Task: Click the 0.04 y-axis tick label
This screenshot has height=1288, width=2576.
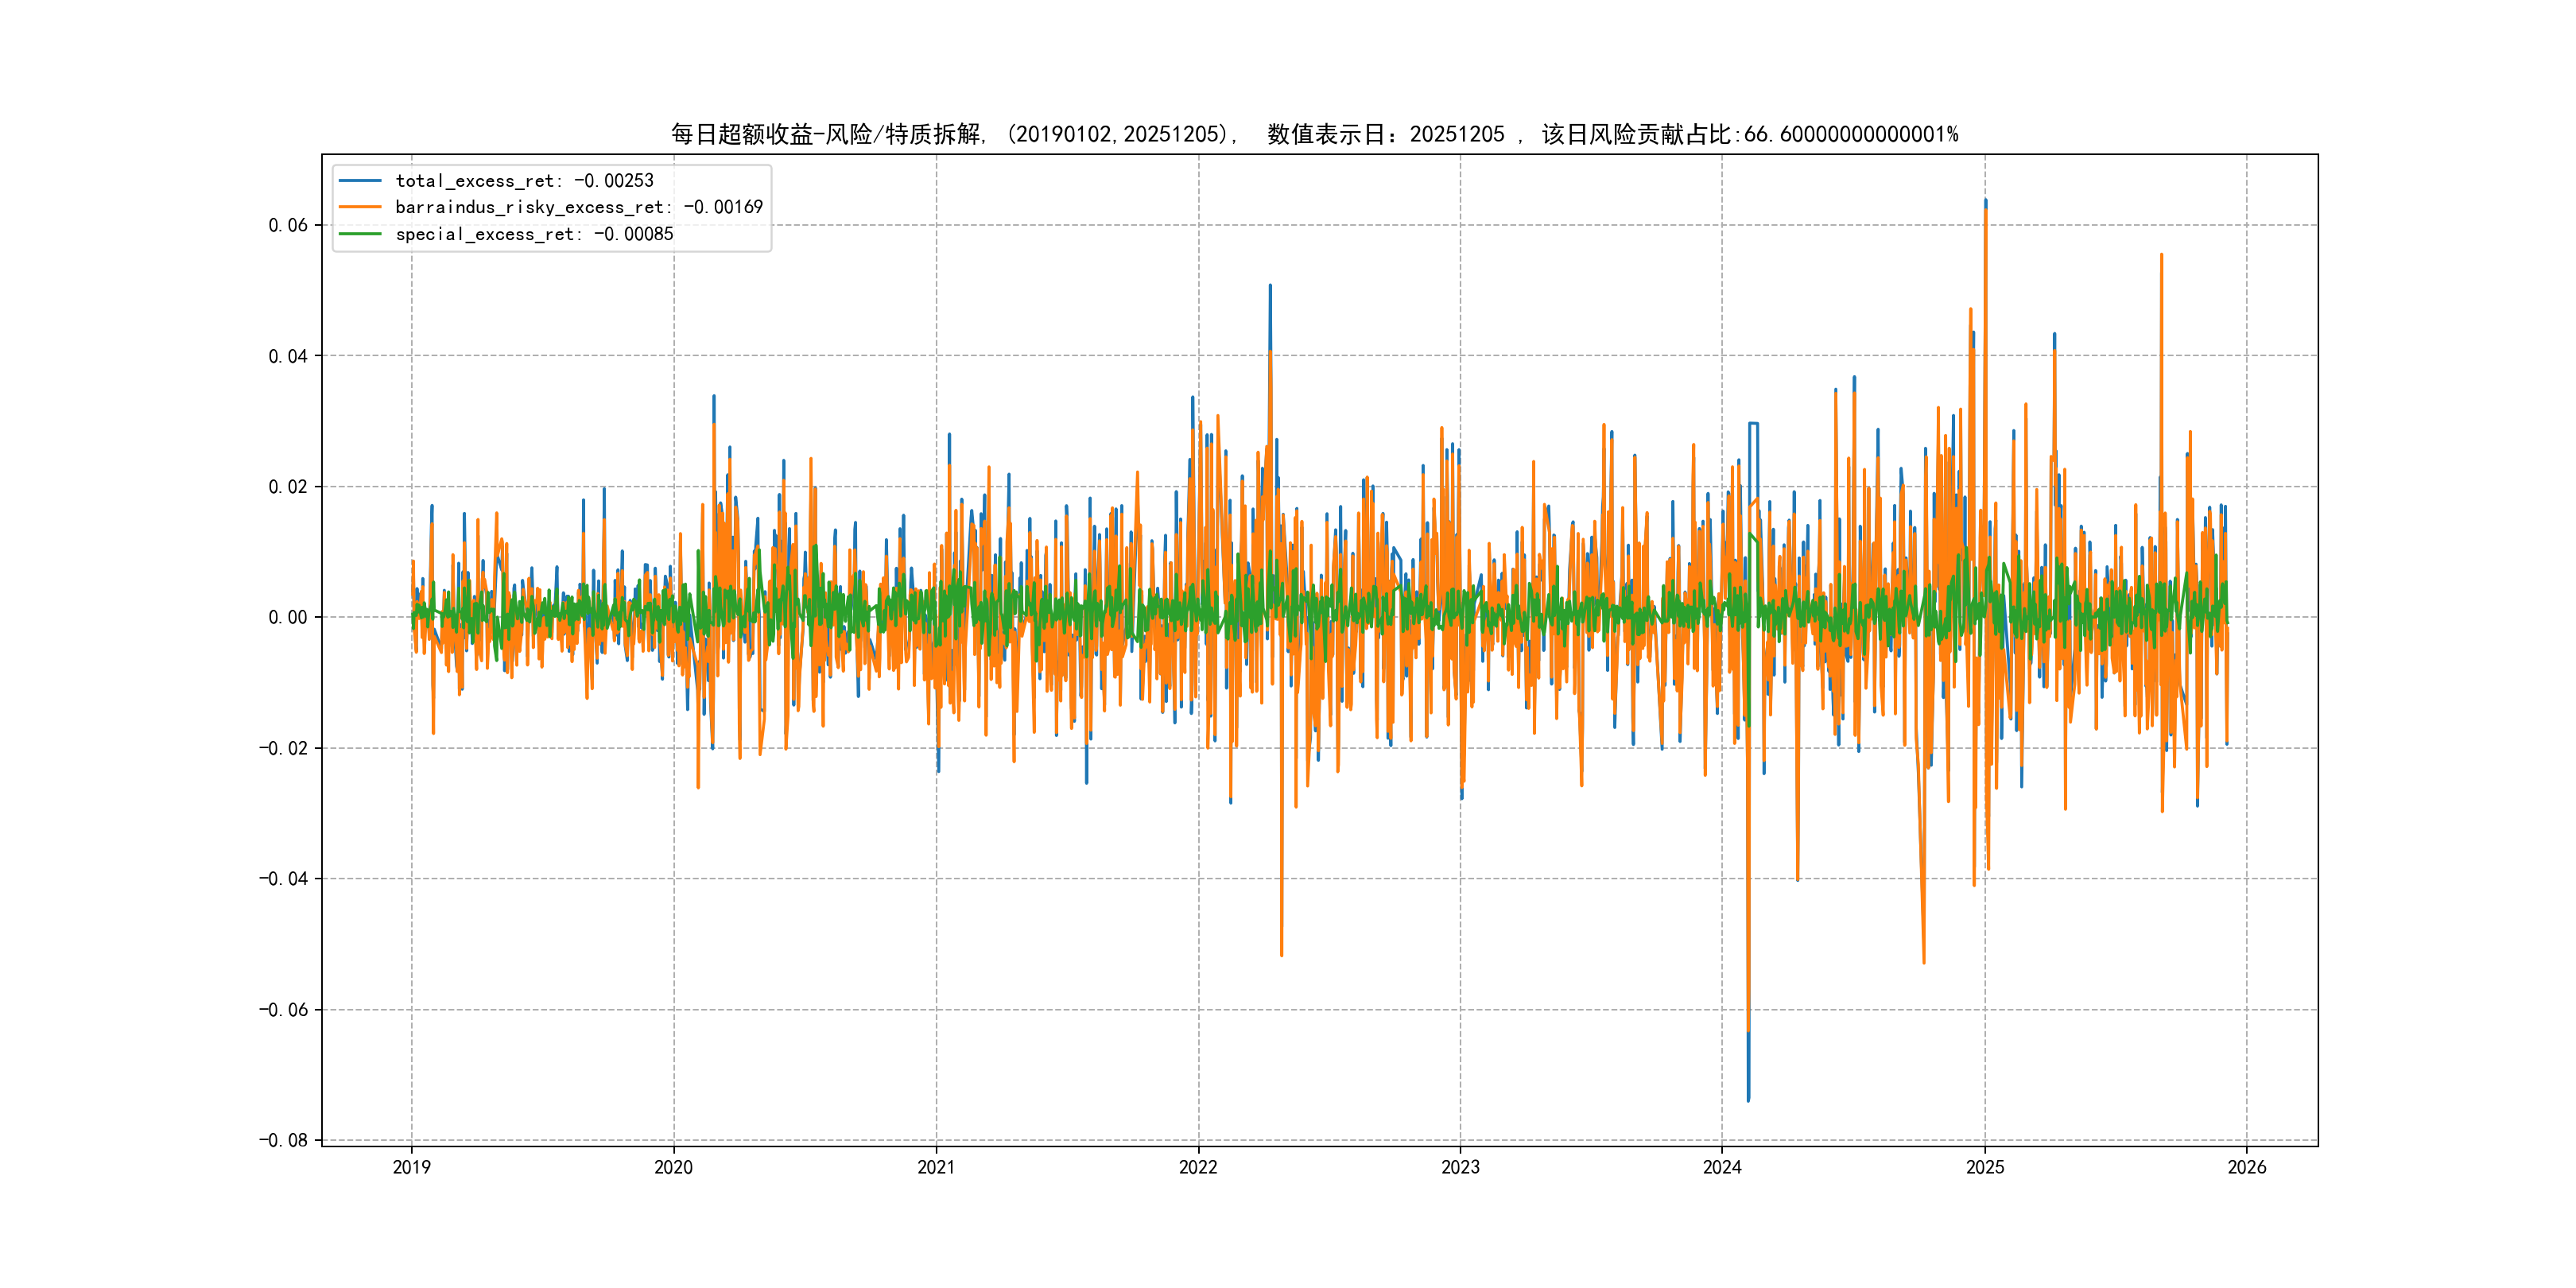Action: (x=288, y=356)
